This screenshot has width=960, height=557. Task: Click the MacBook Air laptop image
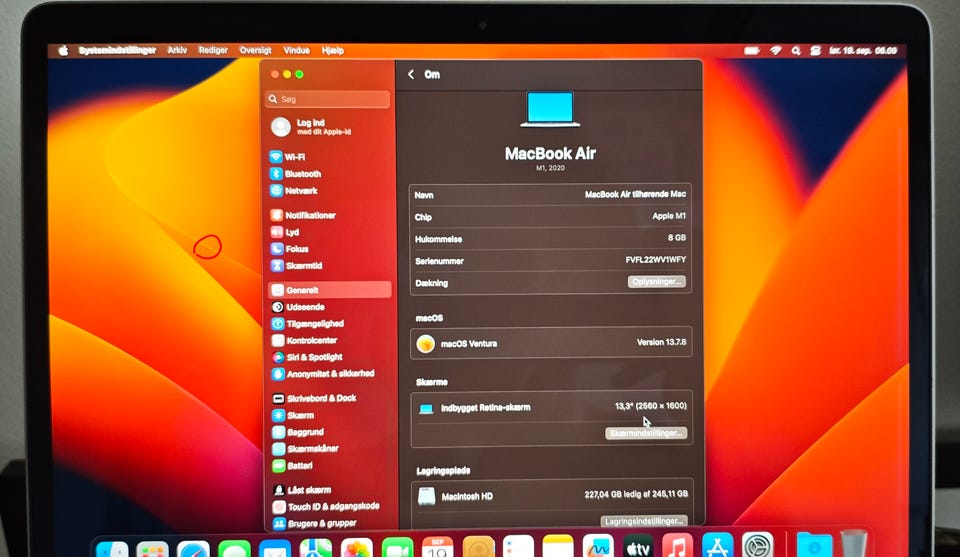click(x=550, y=109)
